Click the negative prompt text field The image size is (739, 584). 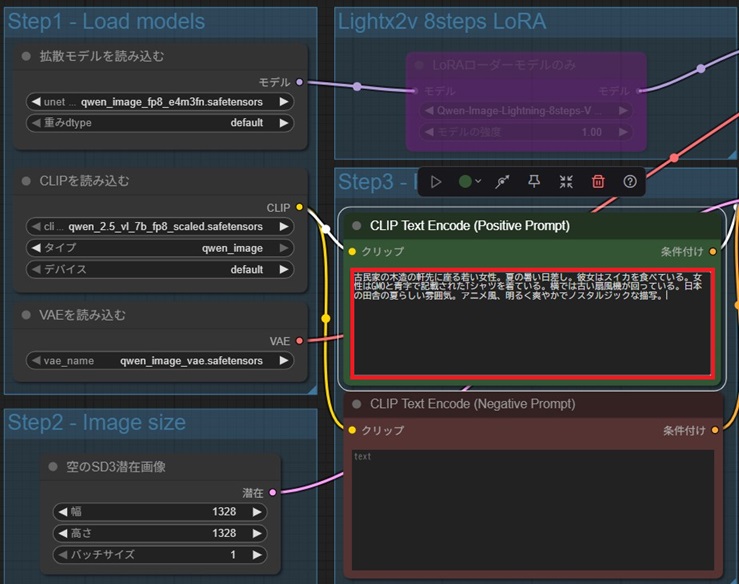coord(532,508)
